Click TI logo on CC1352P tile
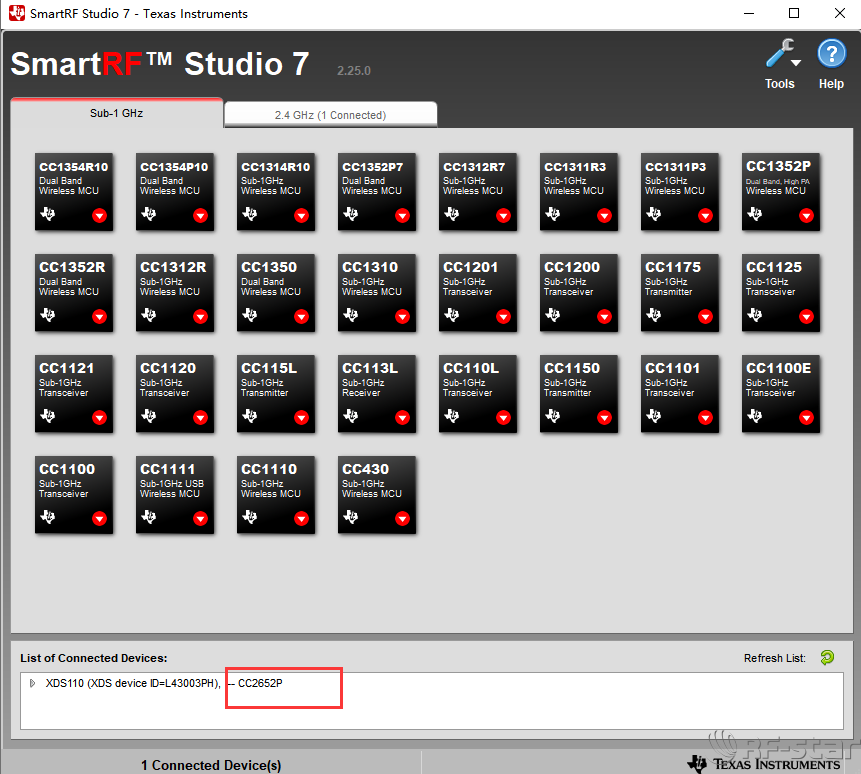This screenshot has width=861, height=774. pyautogui.click(x=755, y=214)
